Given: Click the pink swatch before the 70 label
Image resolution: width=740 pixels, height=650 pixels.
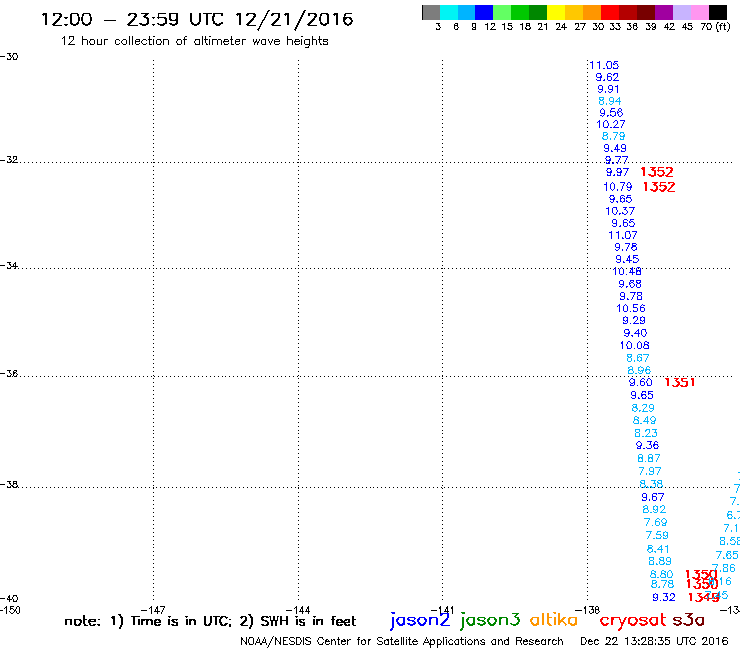Looking at the screenshot, I should pos(700,12).
